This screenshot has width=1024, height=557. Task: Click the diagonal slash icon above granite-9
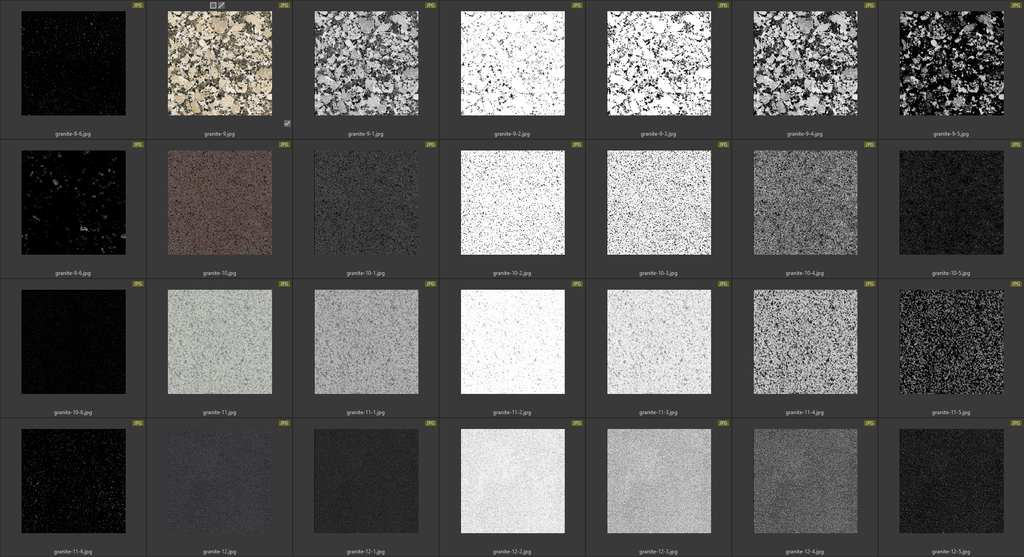(x=222, y=5)
